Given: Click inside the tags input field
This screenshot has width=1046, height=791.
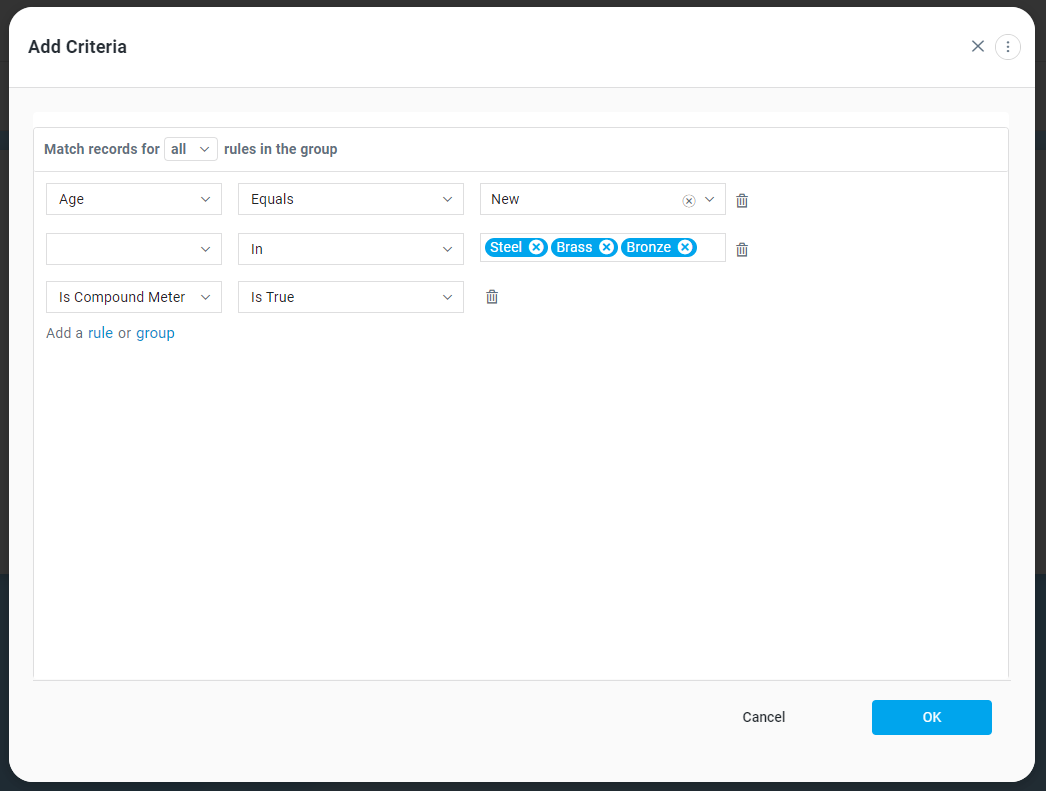Looking at the screenshot, I should point(710,248).
